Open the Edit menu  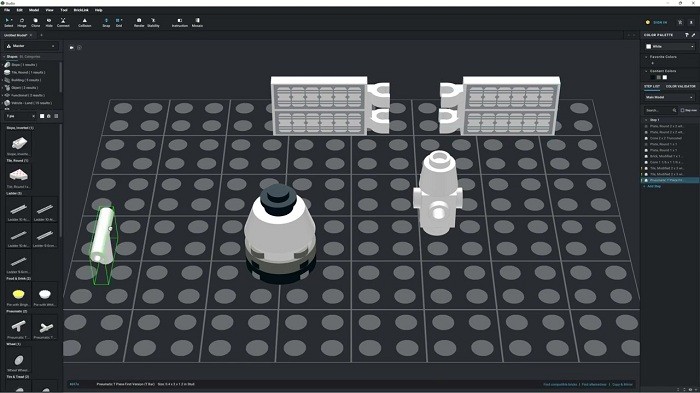click(20, 10)
